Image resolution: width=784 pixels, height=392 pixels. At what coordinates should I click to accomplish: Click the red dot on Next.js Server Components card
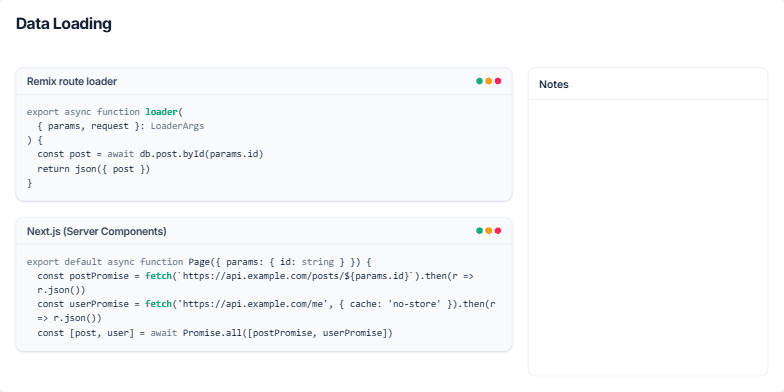[x=498, y=230]
